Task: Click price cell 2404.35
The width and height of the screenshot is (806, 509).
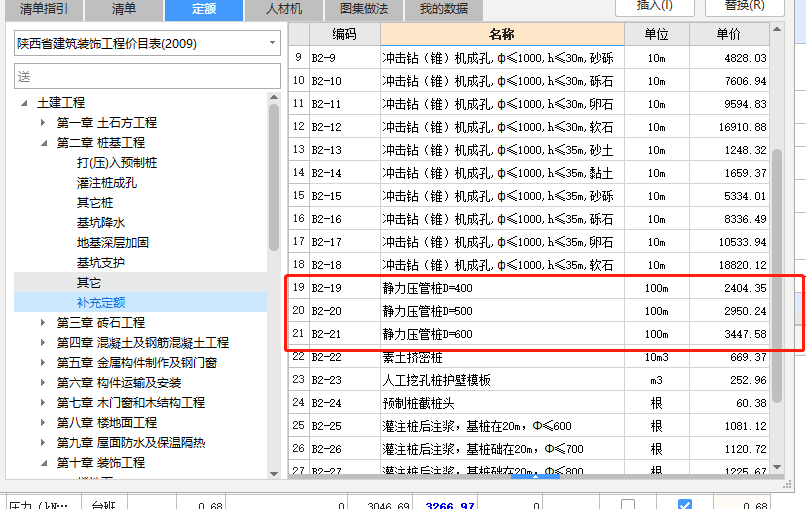Action: pyautogui.click(x=729, y=288)
